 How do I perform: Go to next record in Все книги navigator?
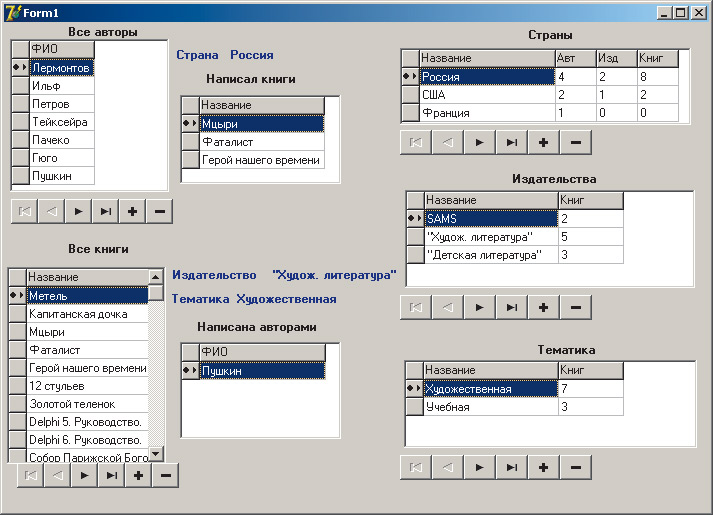[84, 475]
